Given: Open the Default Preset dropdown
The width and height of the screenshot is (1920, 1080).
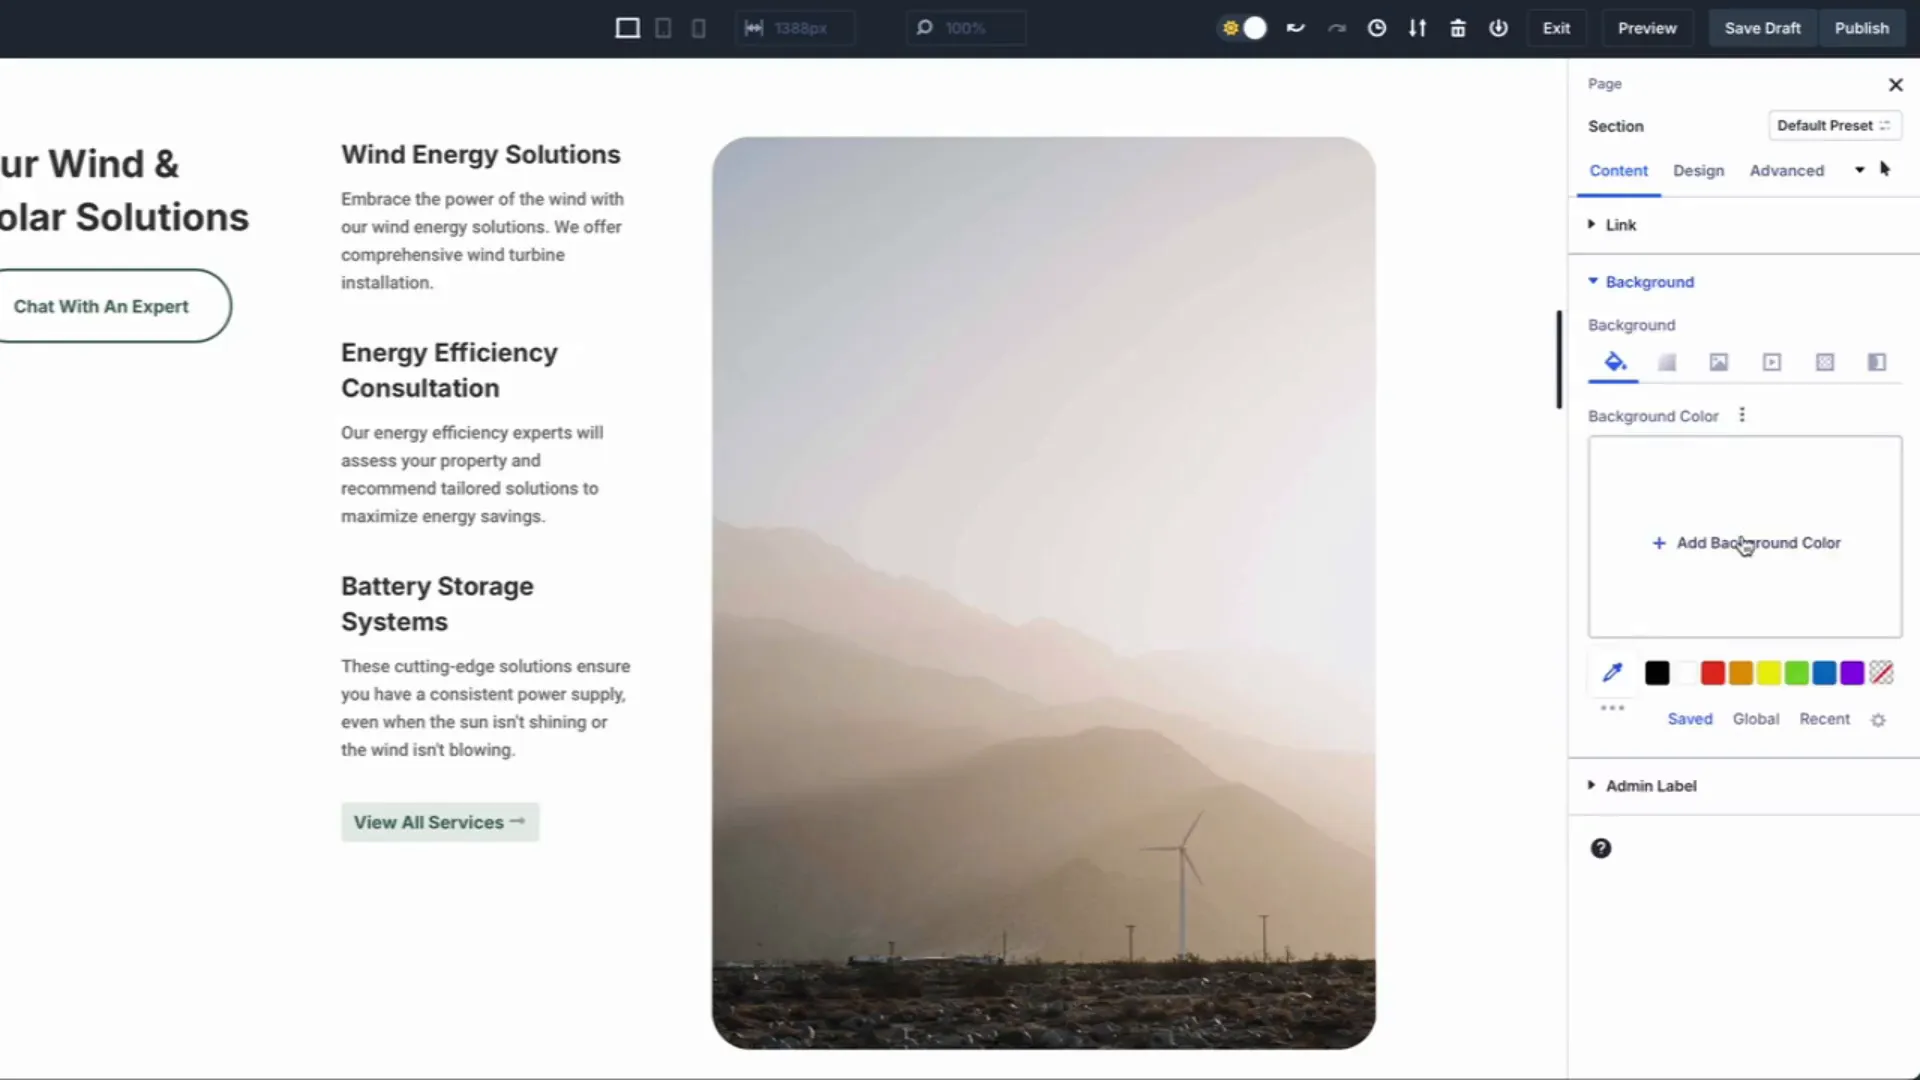Looking at the screenshot, I should pyautogui.click(x=1833, y=125).
